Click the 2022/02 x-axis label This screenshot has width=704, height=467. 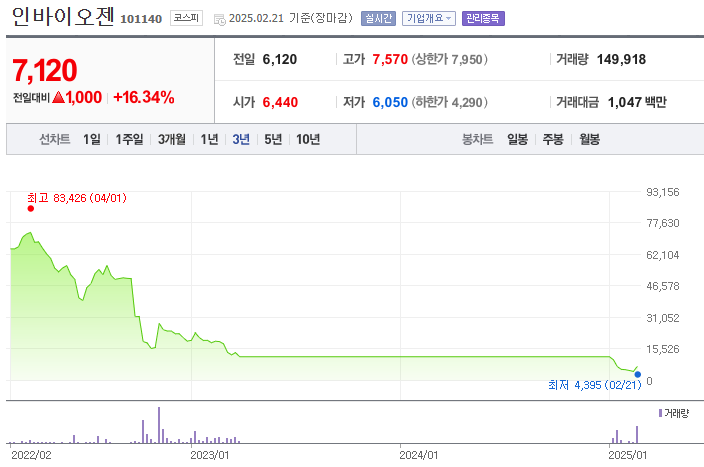[x=31, y=455]
